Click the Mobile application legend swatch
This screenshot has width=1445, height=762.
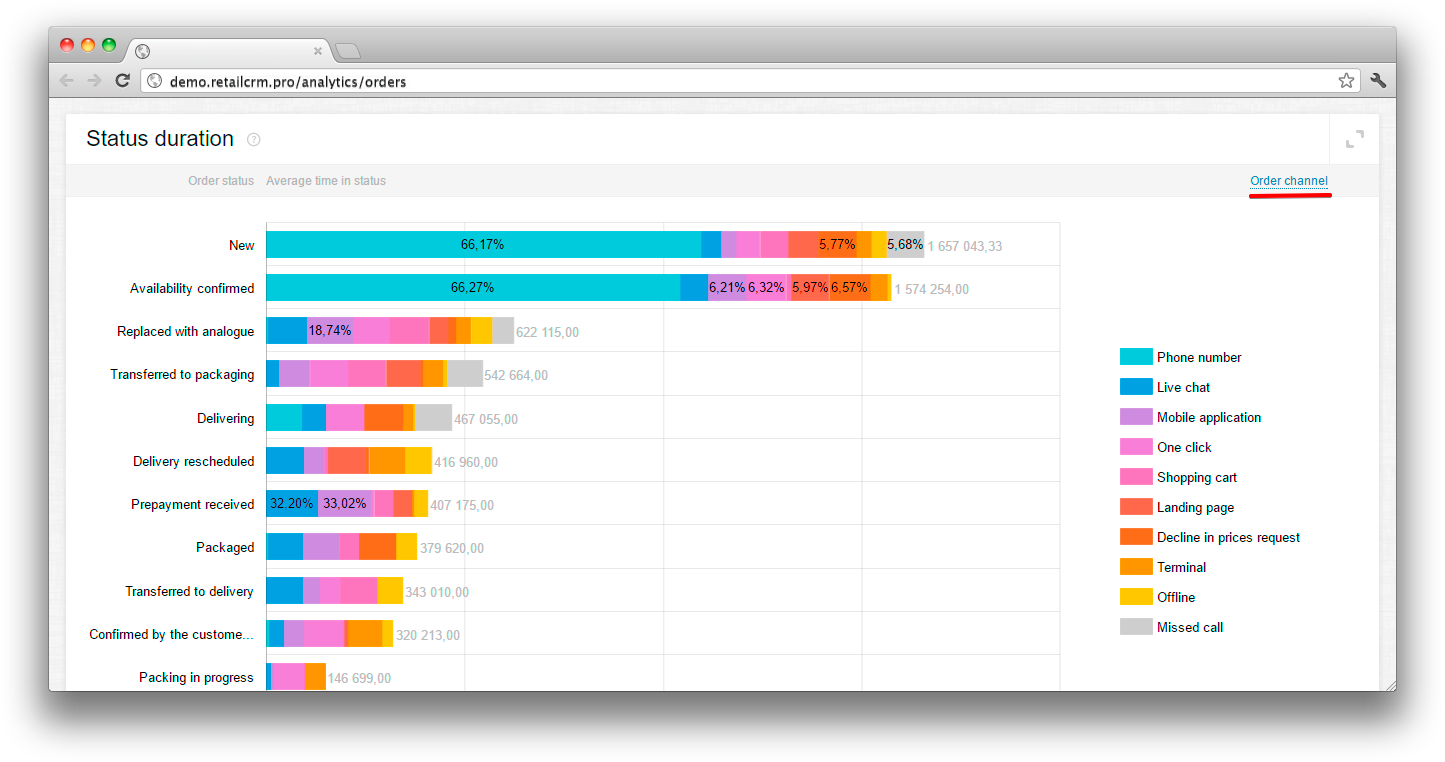[1136, 417]
